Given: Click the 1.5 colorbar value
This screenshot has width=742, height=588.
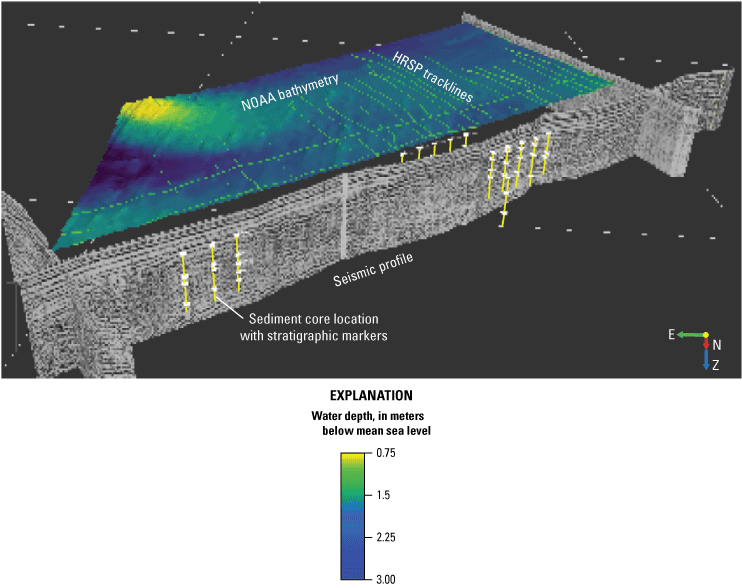Looking at the screenshot, I should coord(383,495).
